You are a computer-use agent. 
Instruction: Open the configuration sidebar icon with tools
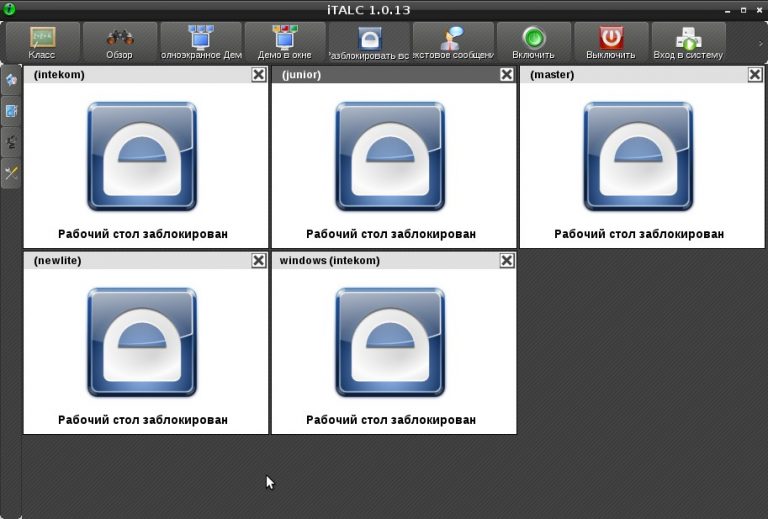pos(11,173)
